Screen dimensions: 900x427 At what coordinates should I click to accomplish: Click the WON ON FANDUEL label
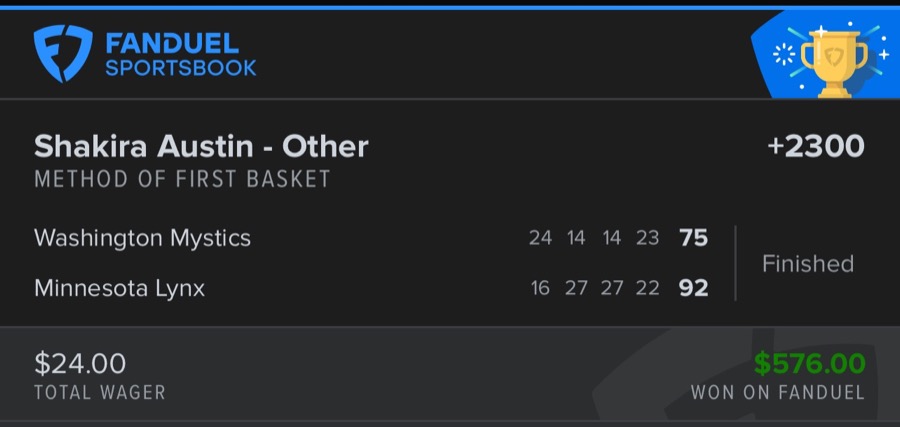pos(777,393)
